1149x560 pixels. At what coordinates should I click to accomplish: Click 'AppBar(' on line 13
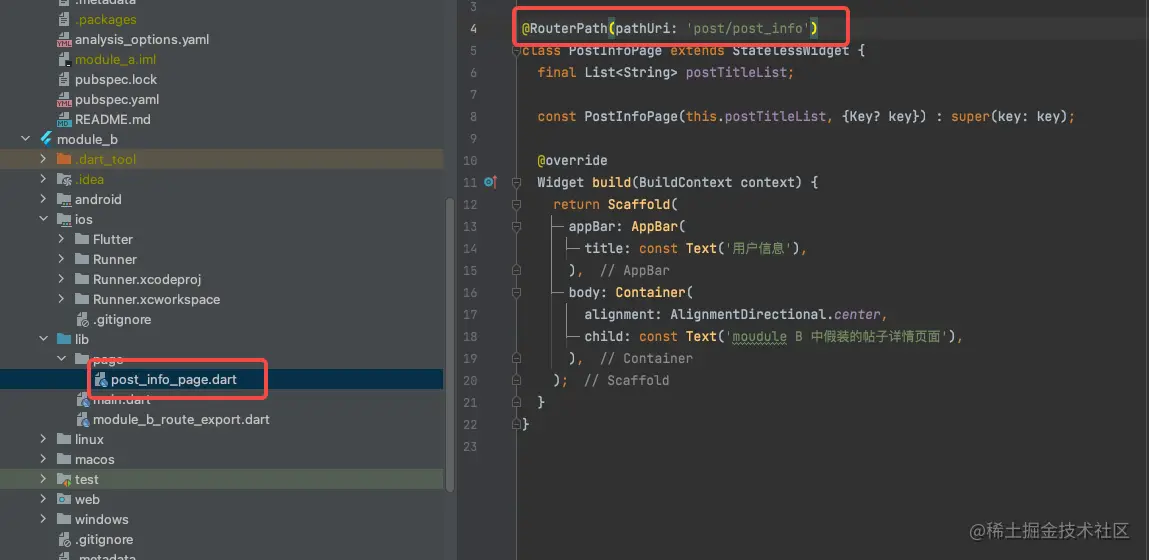(x=658, y=226)
